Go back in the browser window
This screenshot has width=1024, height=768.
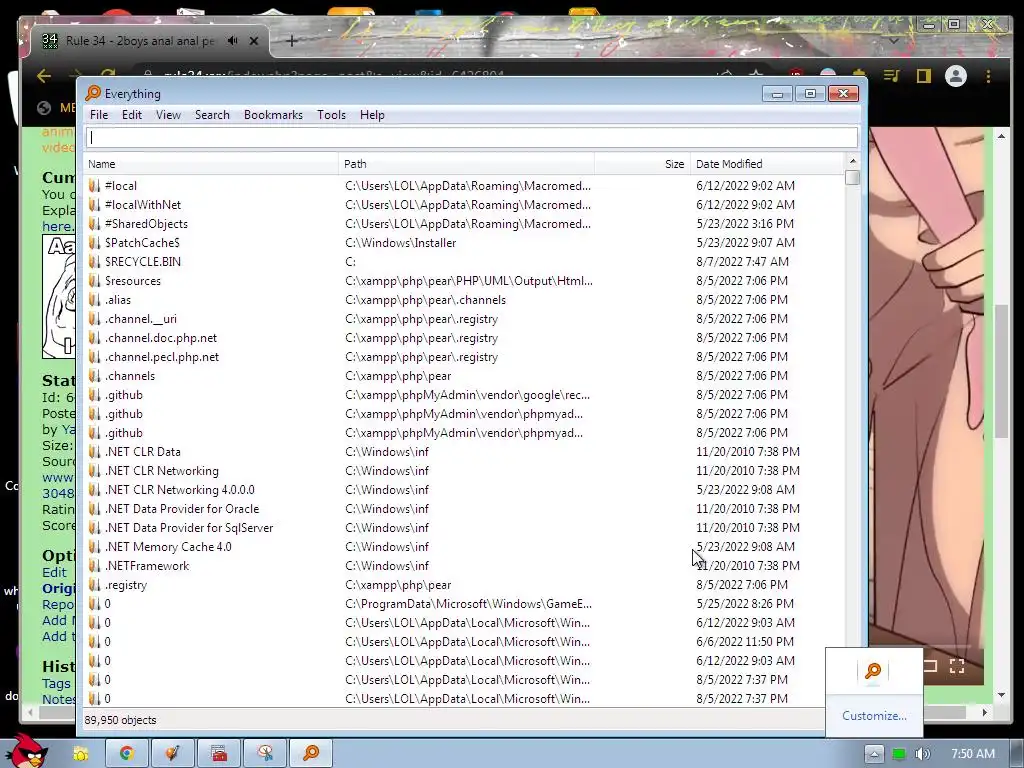tap(44, 76)
